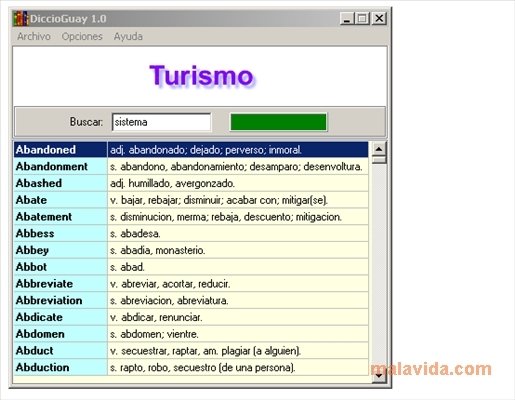Open the Opciones menu
515x400 pixels.
click(82, 36)
